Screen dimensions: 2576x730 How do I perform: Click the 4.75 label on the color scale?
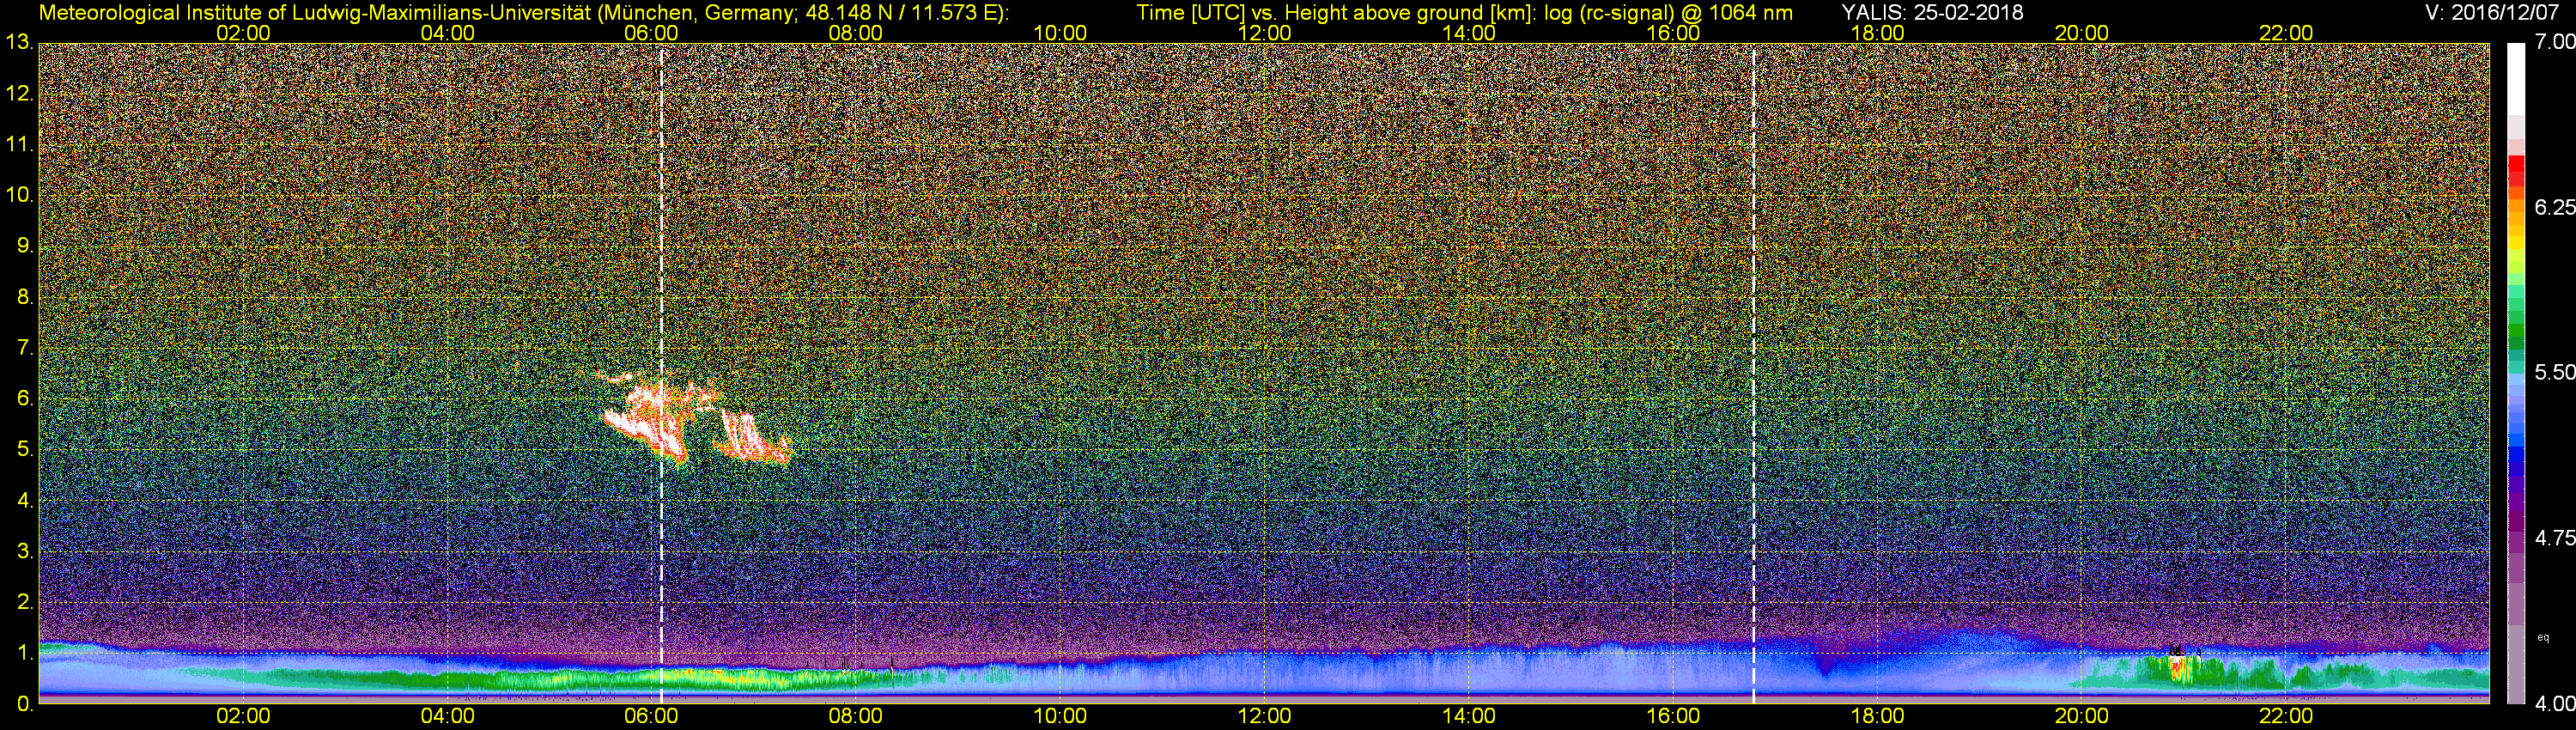(x=2555, y=538)
